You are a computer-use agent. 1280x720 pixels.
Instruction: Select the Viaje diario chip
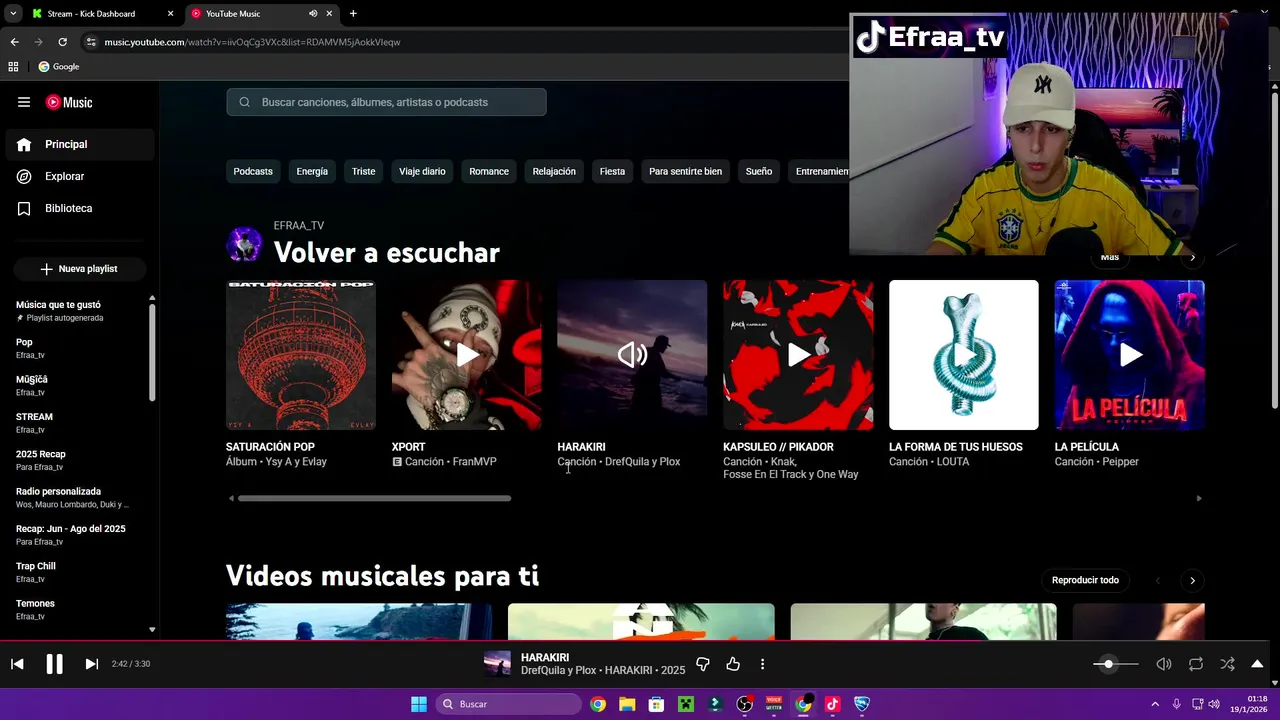[422, 171]
